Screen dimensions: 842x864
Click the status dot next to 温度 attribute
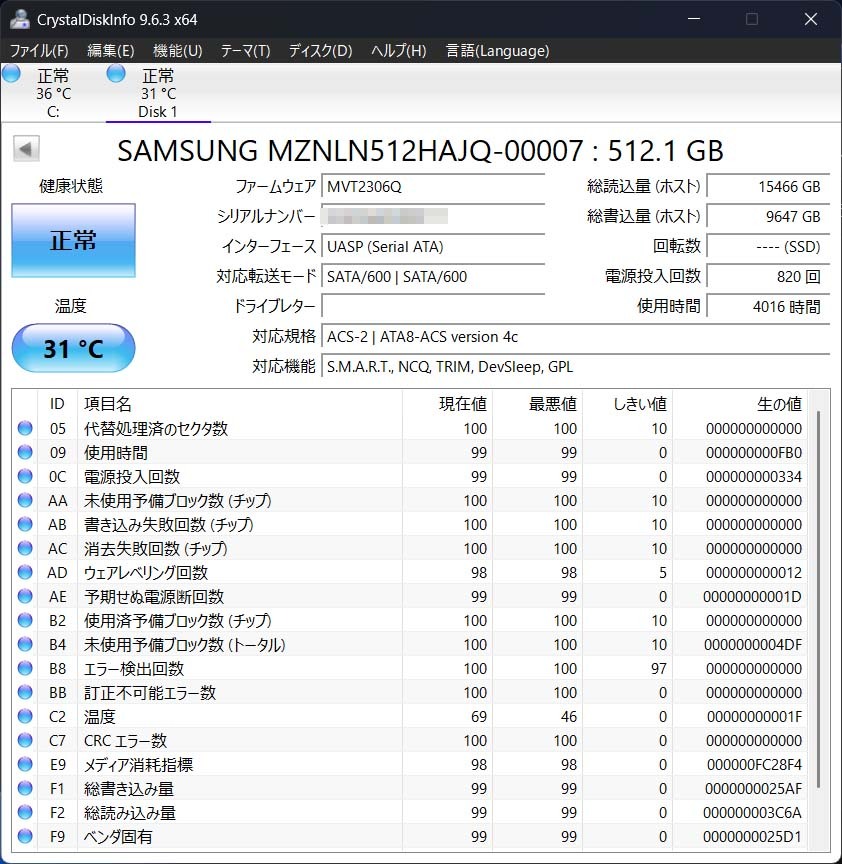coord(25,717)
